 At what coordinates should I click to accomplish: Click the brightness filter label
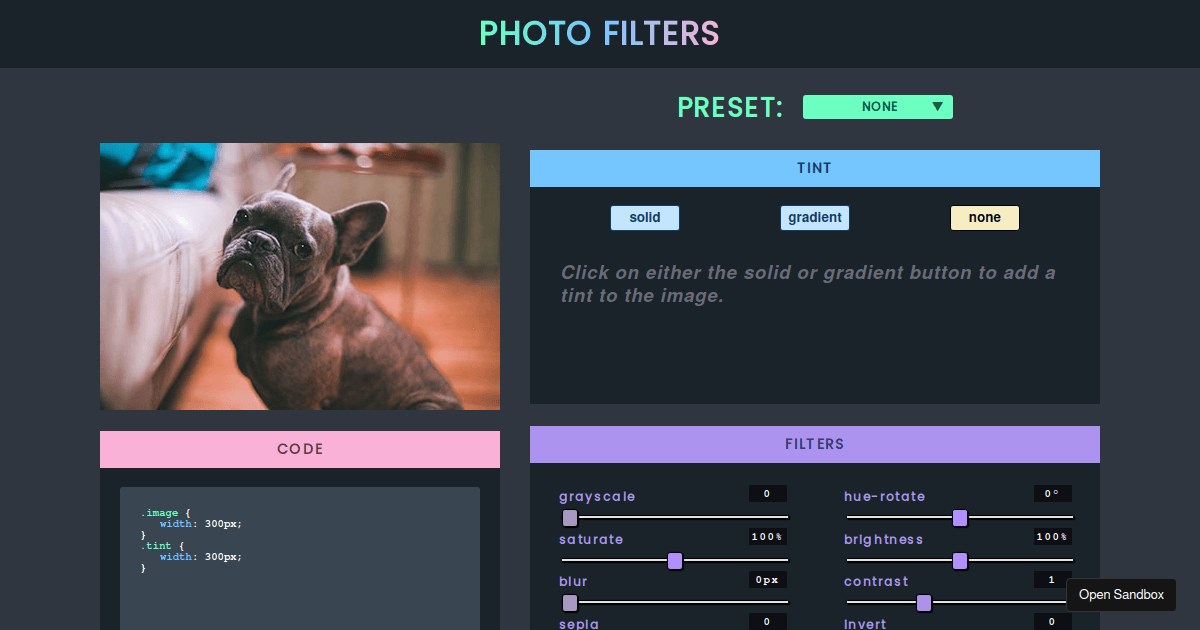pyautogui.click(x=884, y=540)
